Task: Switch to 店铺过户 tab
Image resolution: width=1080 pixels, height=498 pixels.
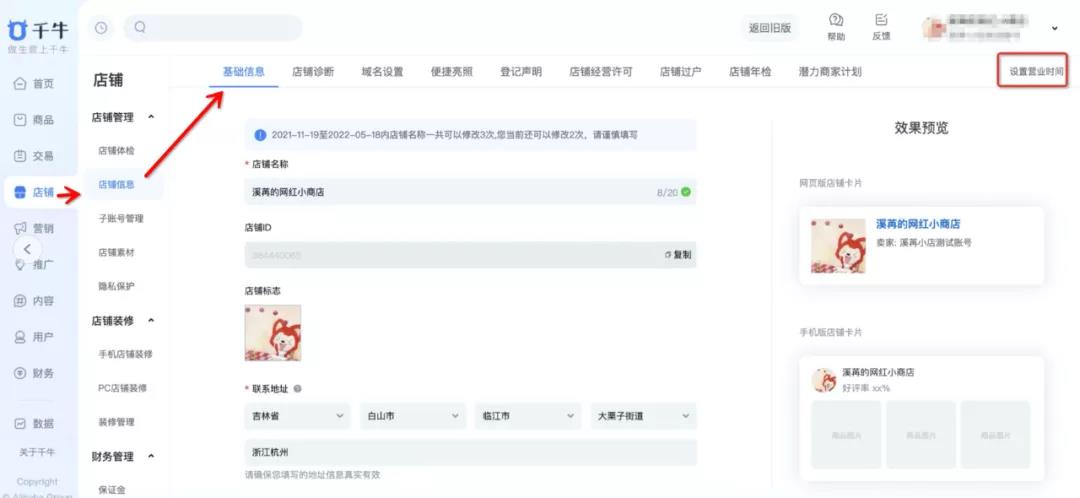Action: 681,72
